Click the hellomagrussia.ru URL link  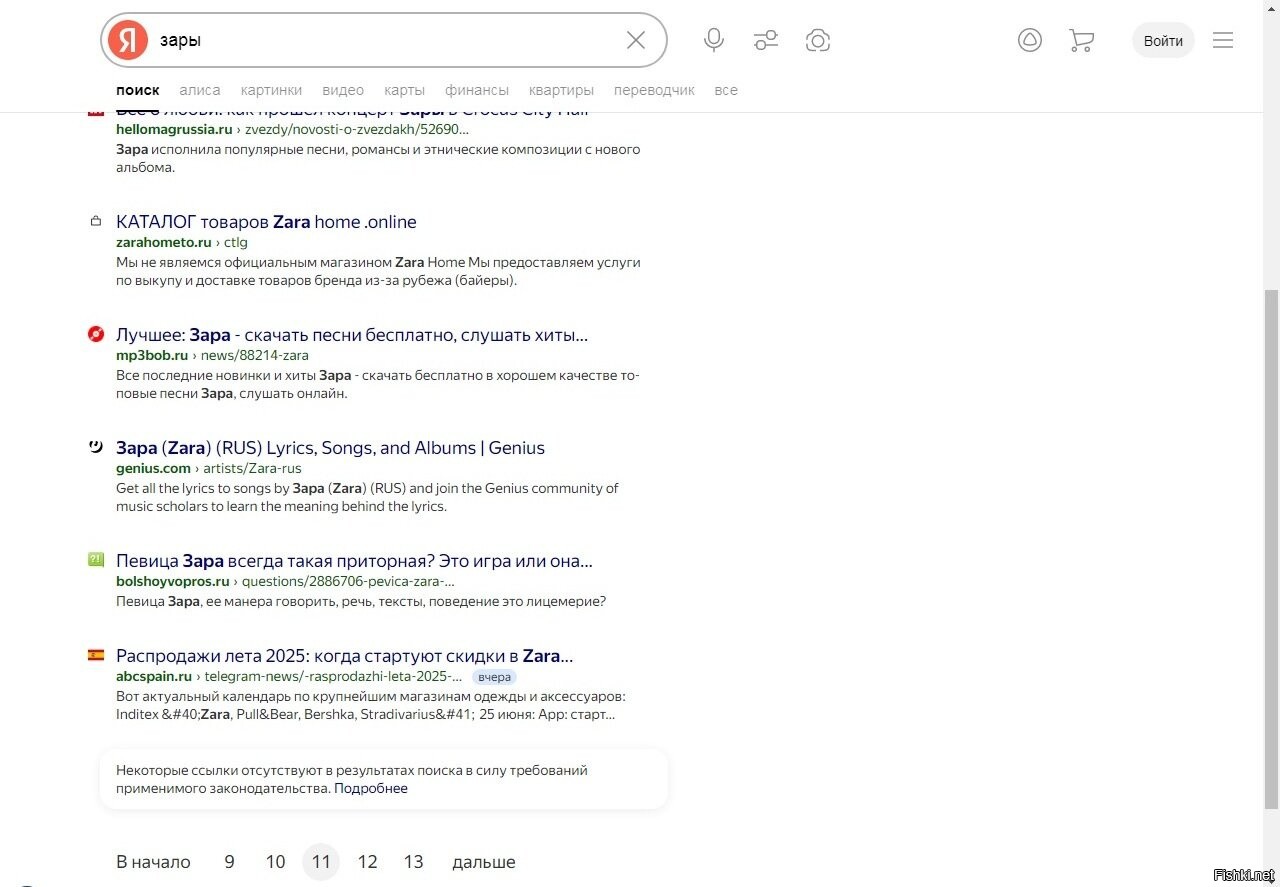[x=292, y=129]
